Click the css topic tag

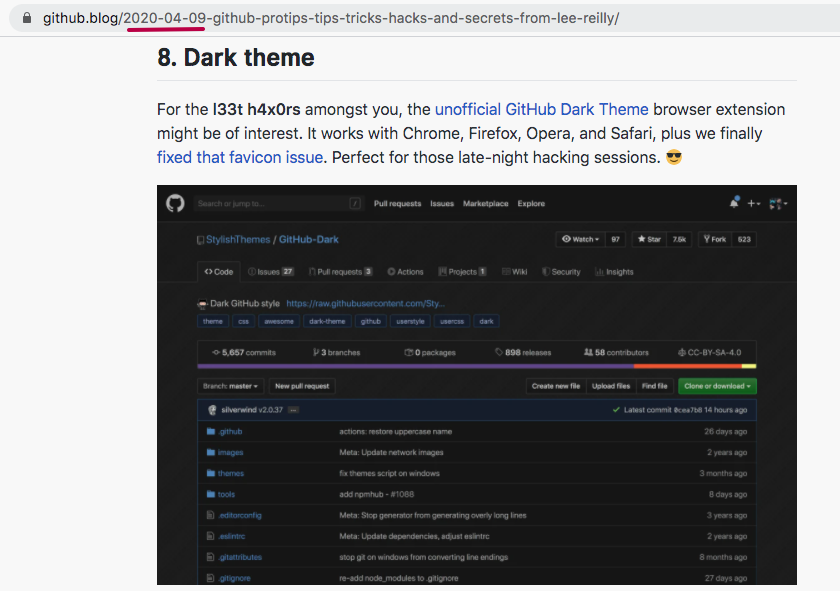coord(243,321)
